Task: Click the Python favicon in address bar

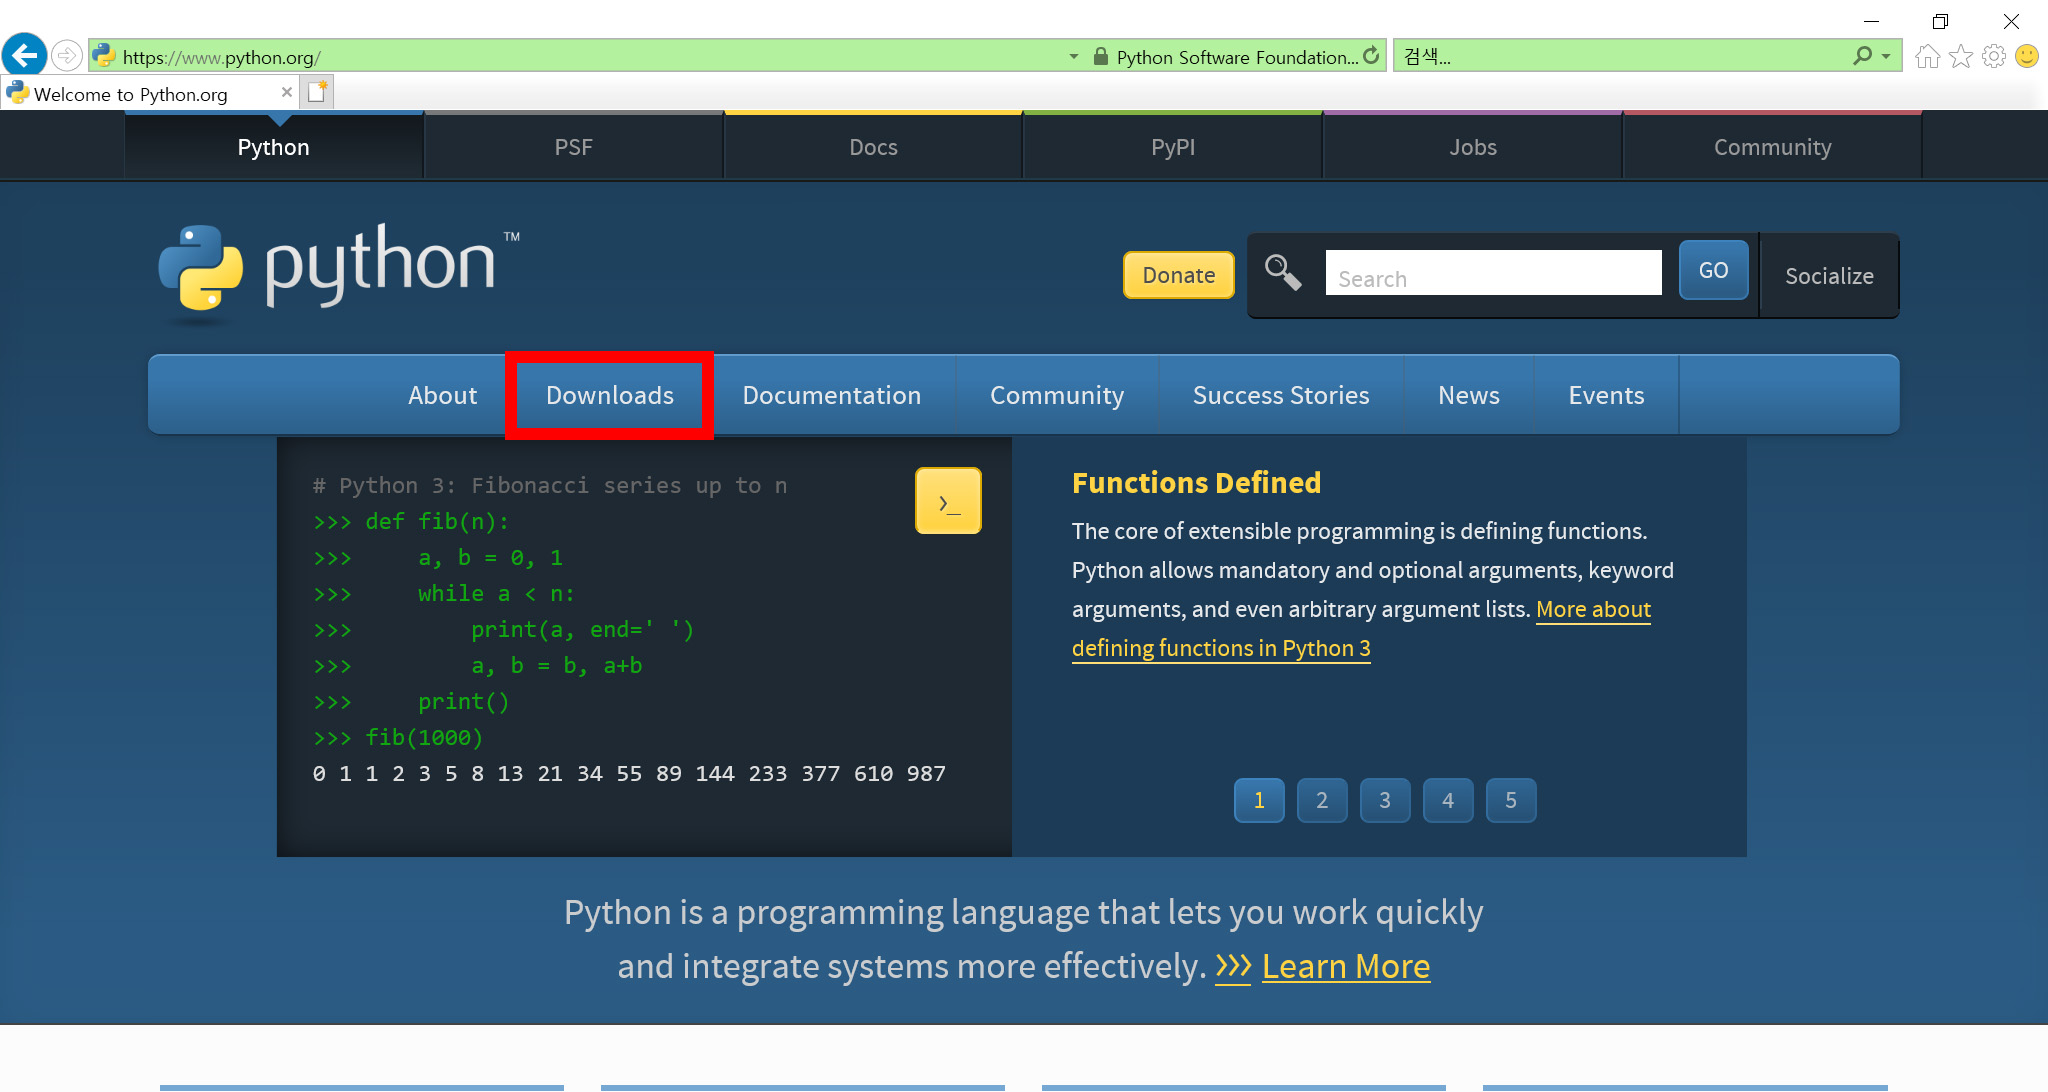Action: coord(104,57)
